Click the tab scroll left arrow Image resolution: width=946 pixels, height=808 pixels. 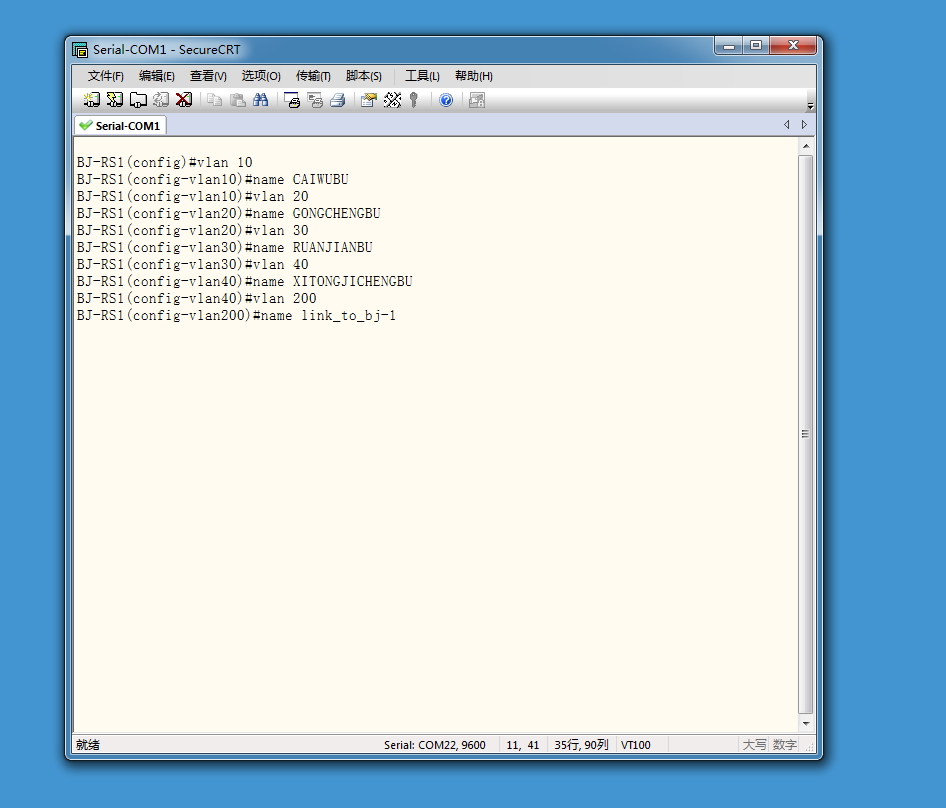coord(787,124)
